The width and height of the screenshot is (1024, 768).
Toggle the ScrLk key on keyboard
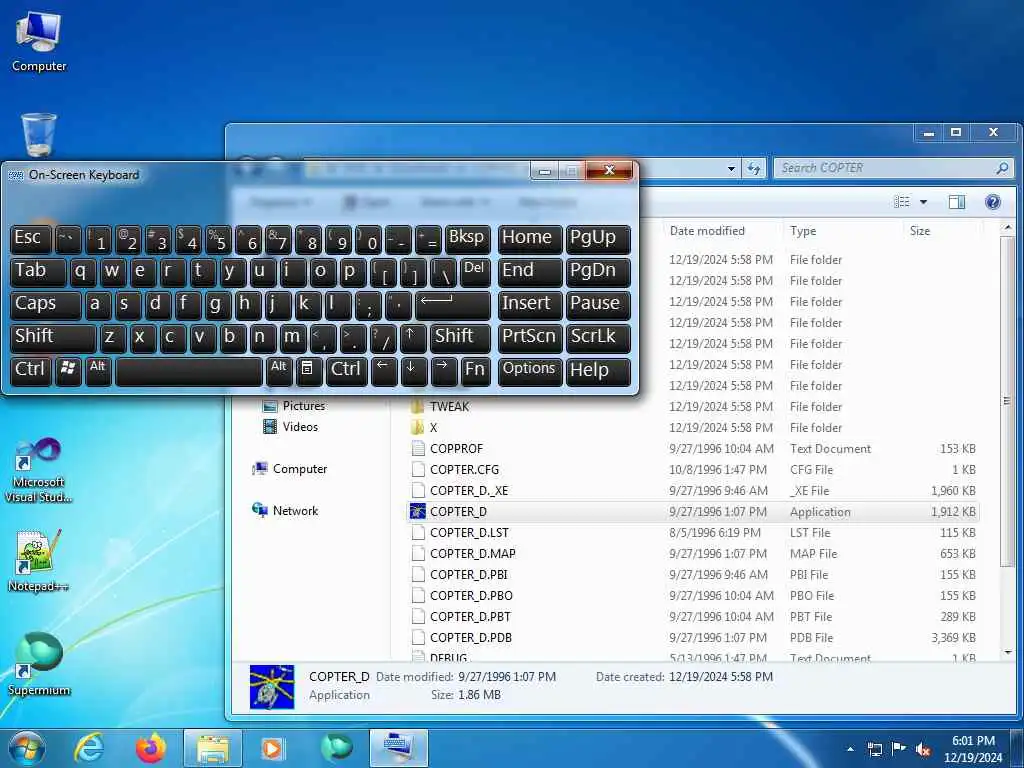pyautogui.click(x=598, y=337)
